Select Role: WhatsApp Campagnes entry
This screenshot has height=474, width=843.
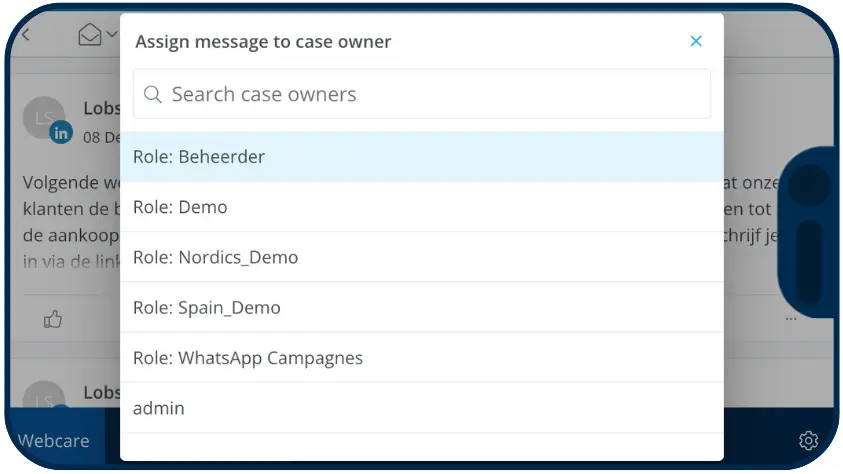(x=421, y=358)
